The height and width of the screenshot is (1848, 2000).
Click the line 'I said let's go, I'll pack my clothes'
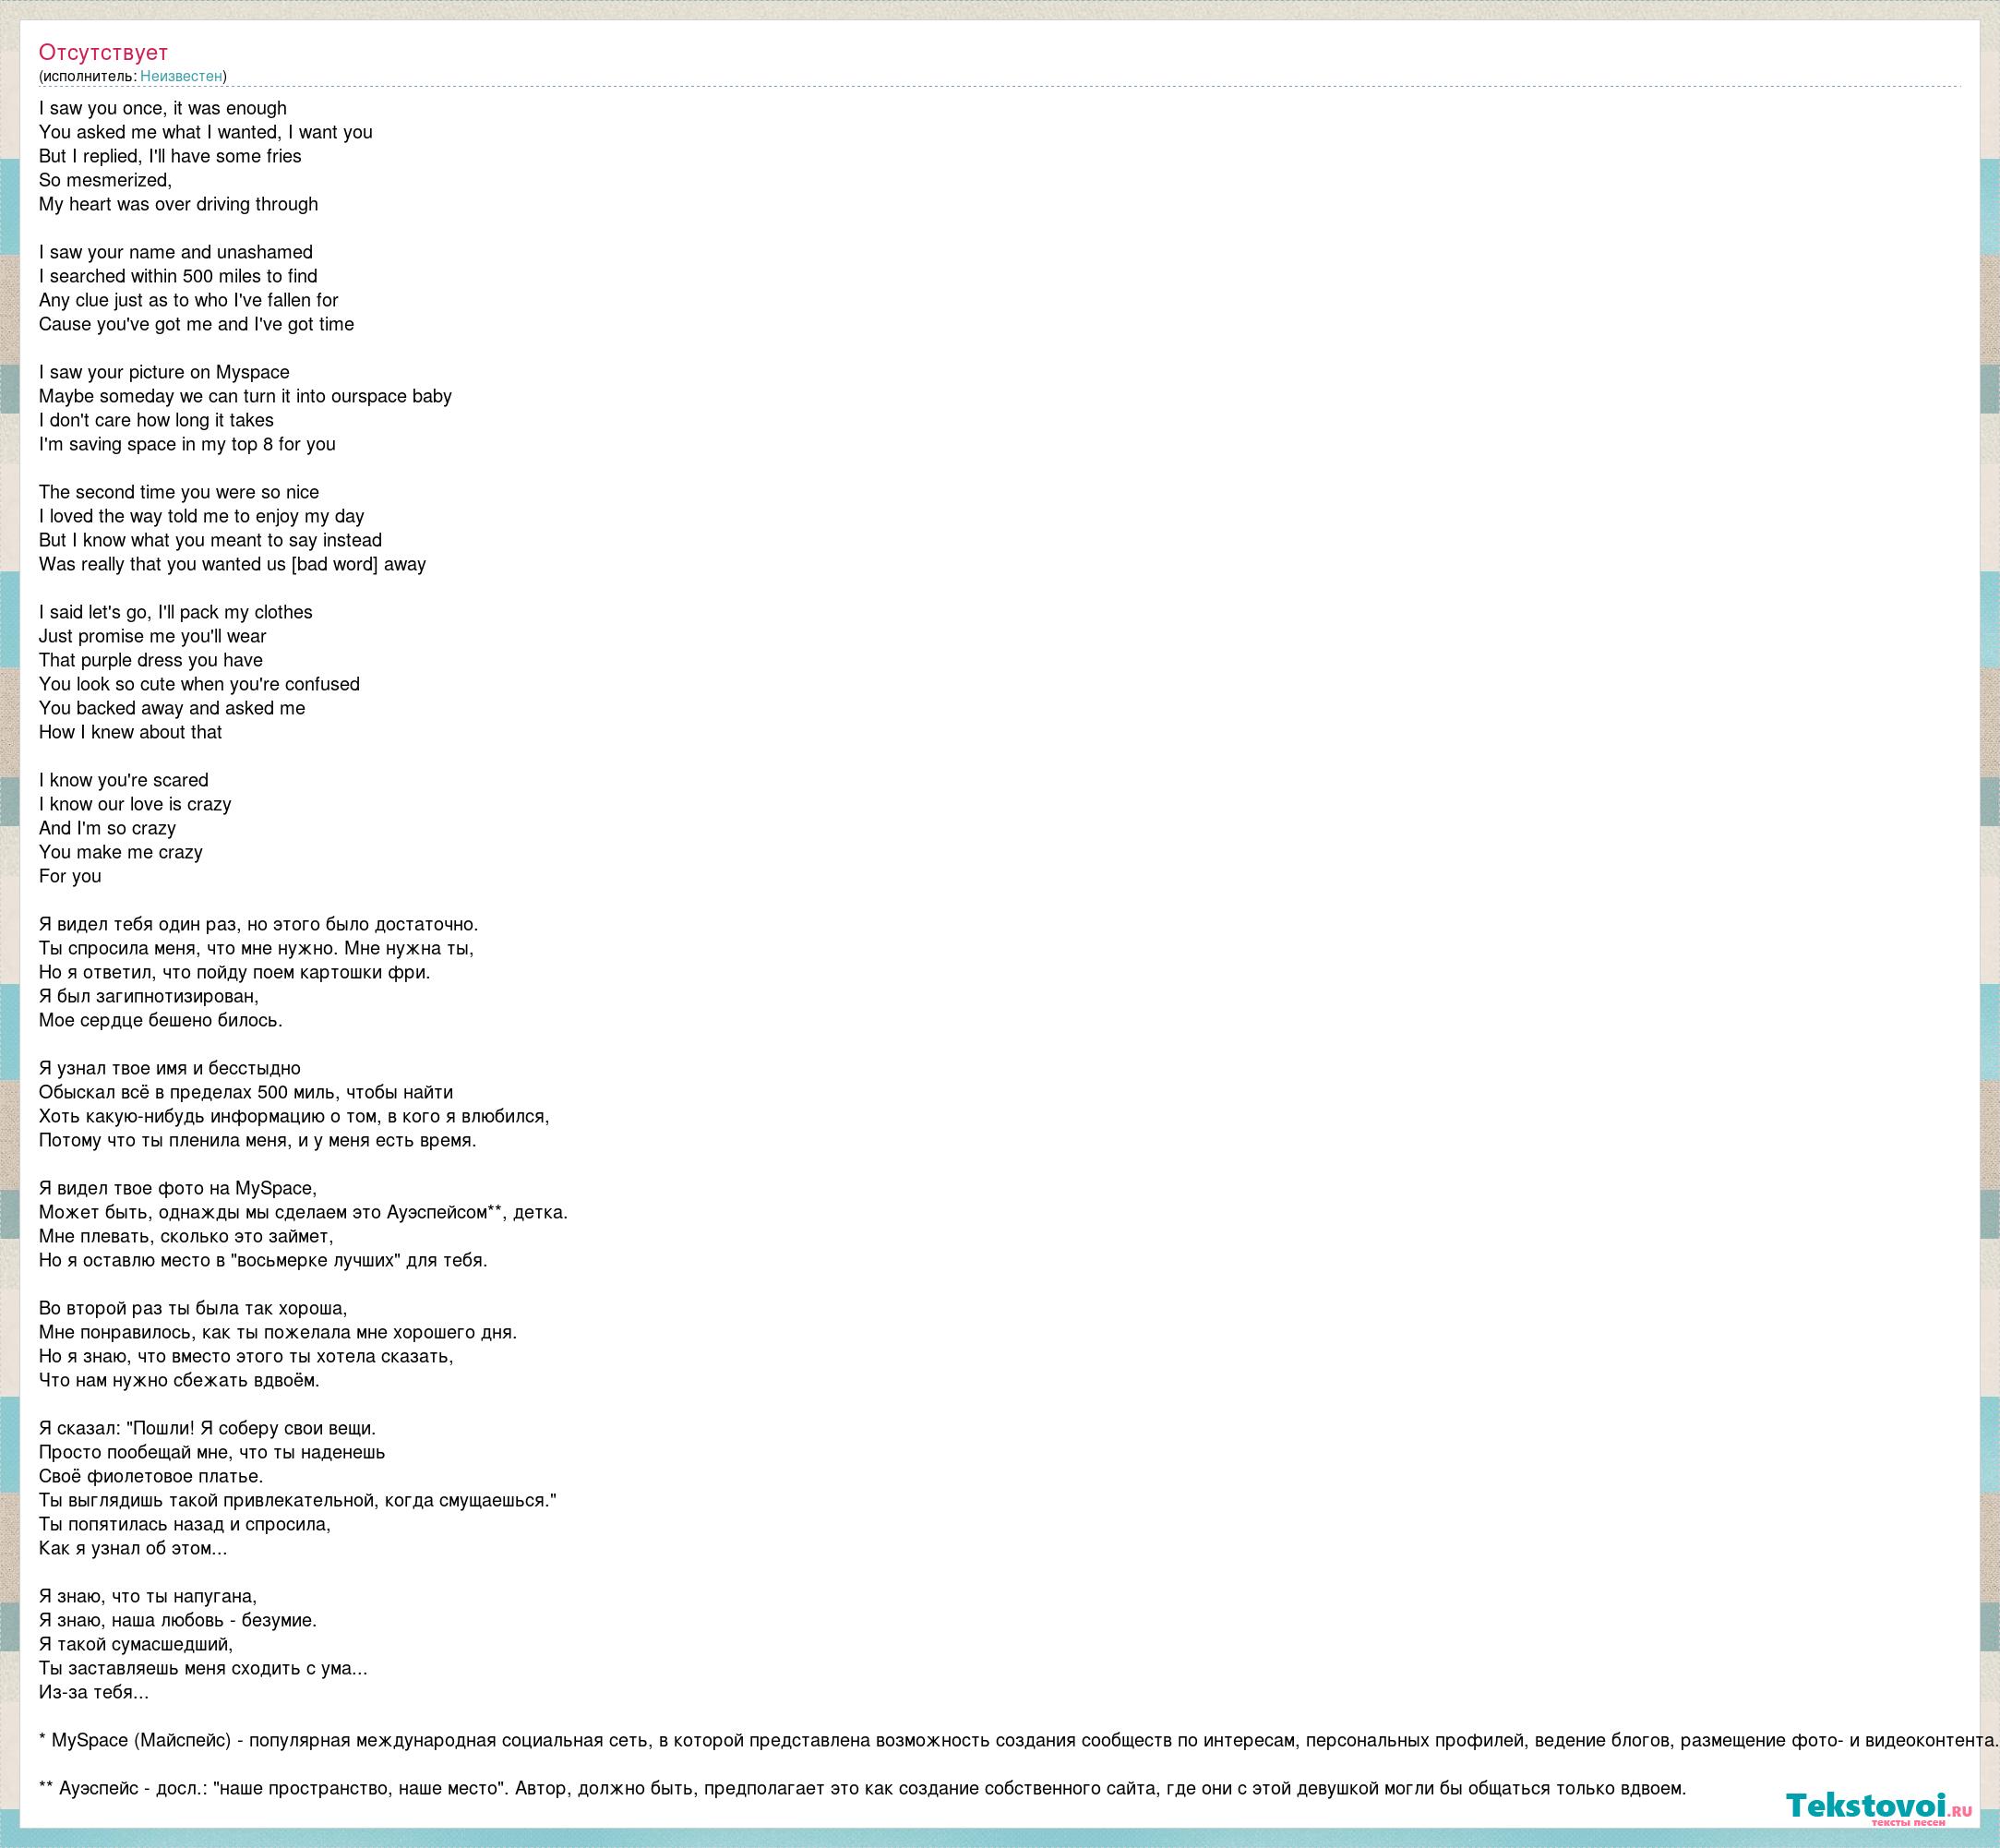point(176,612)
